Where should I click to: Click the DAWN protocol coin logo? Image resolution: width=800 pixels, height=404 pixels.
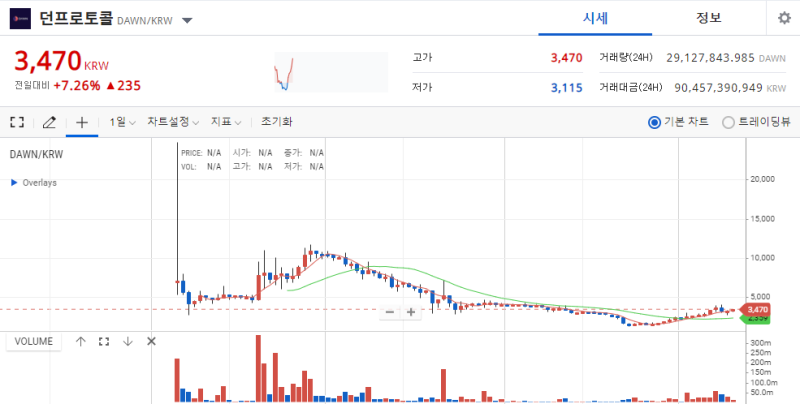(20, 19)
